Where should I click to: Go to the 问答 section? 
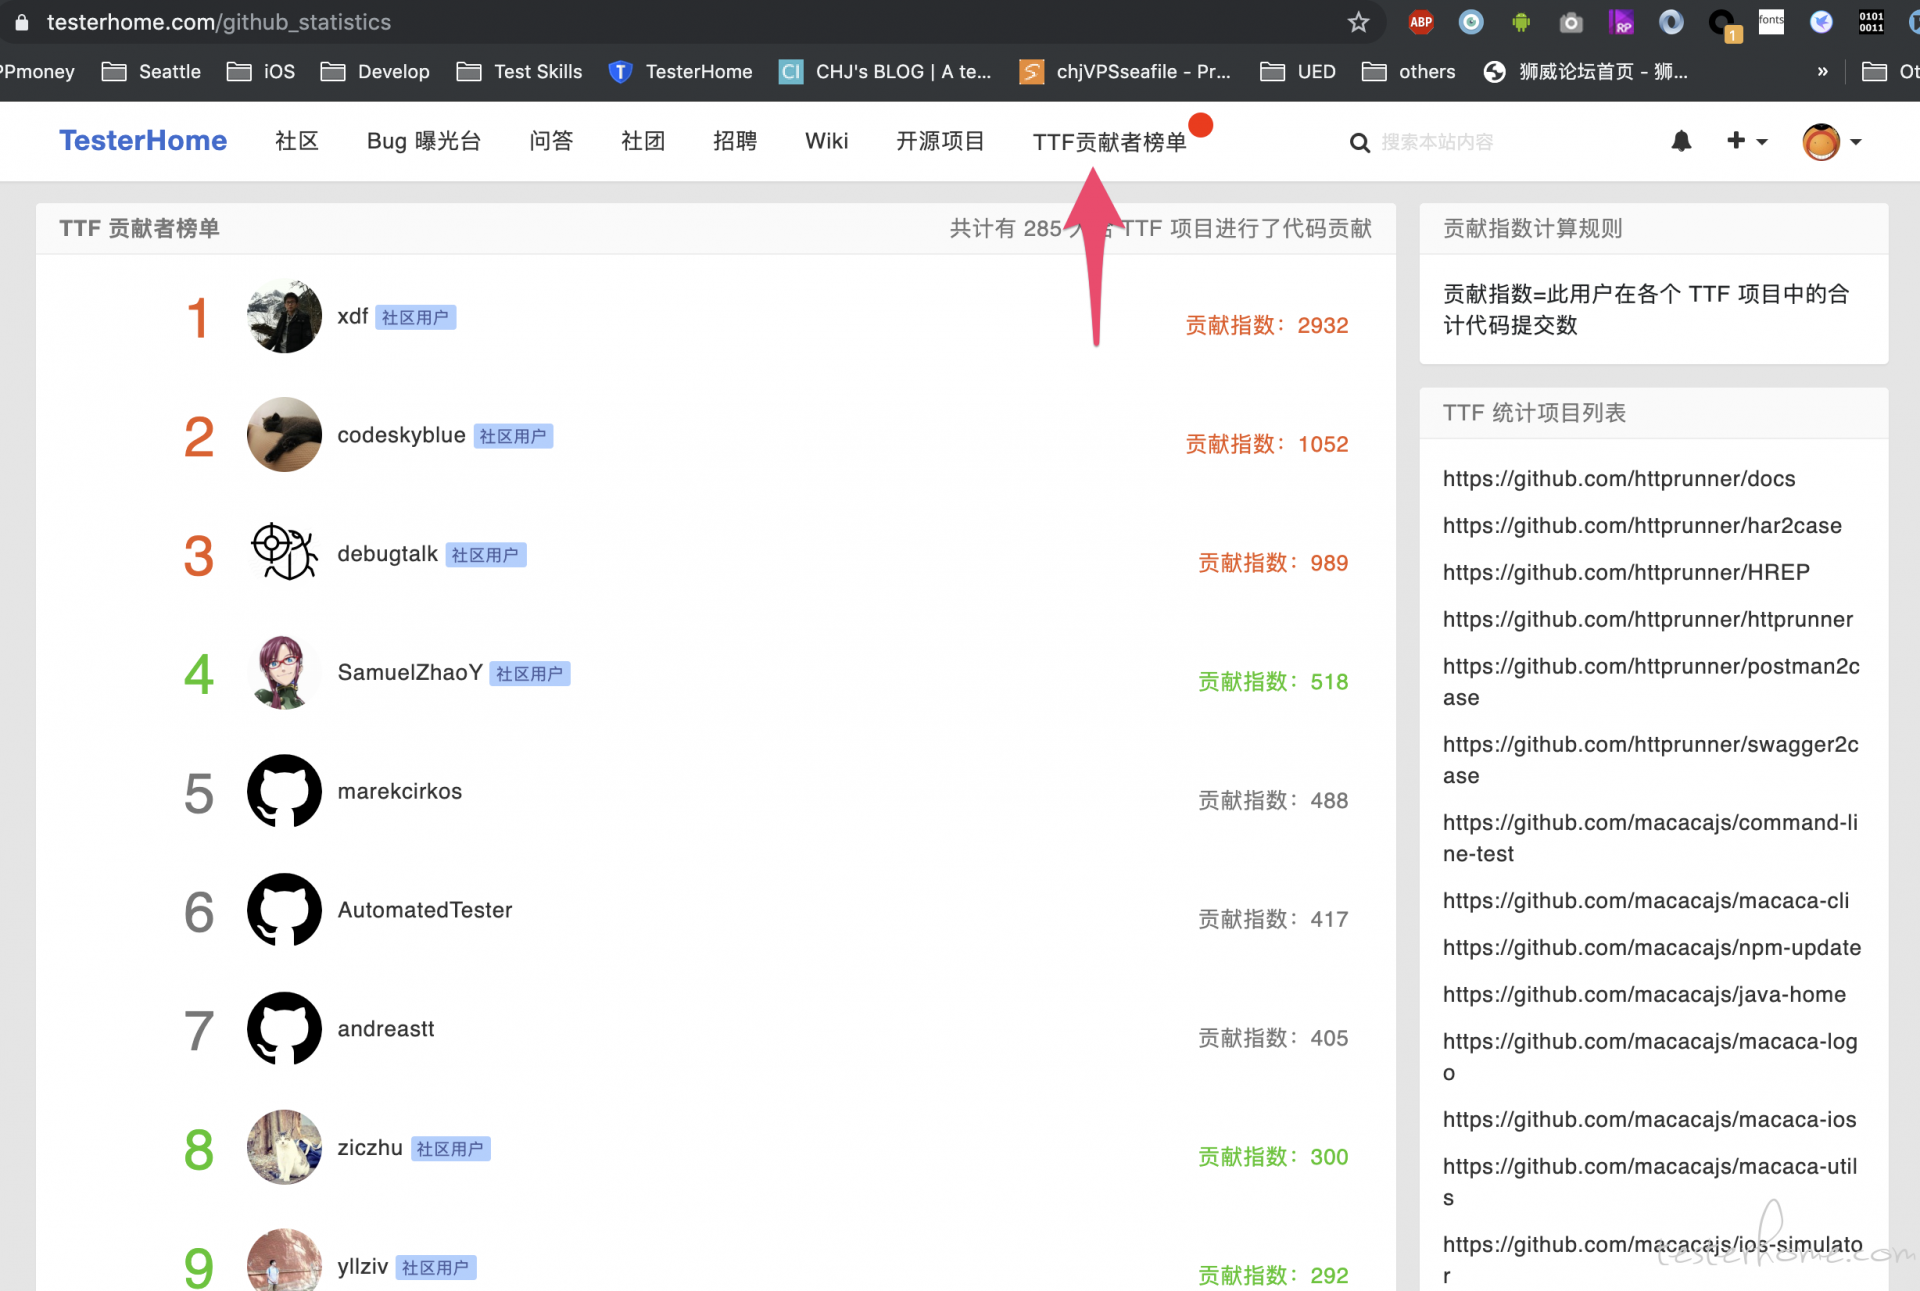tap(551, 141)
